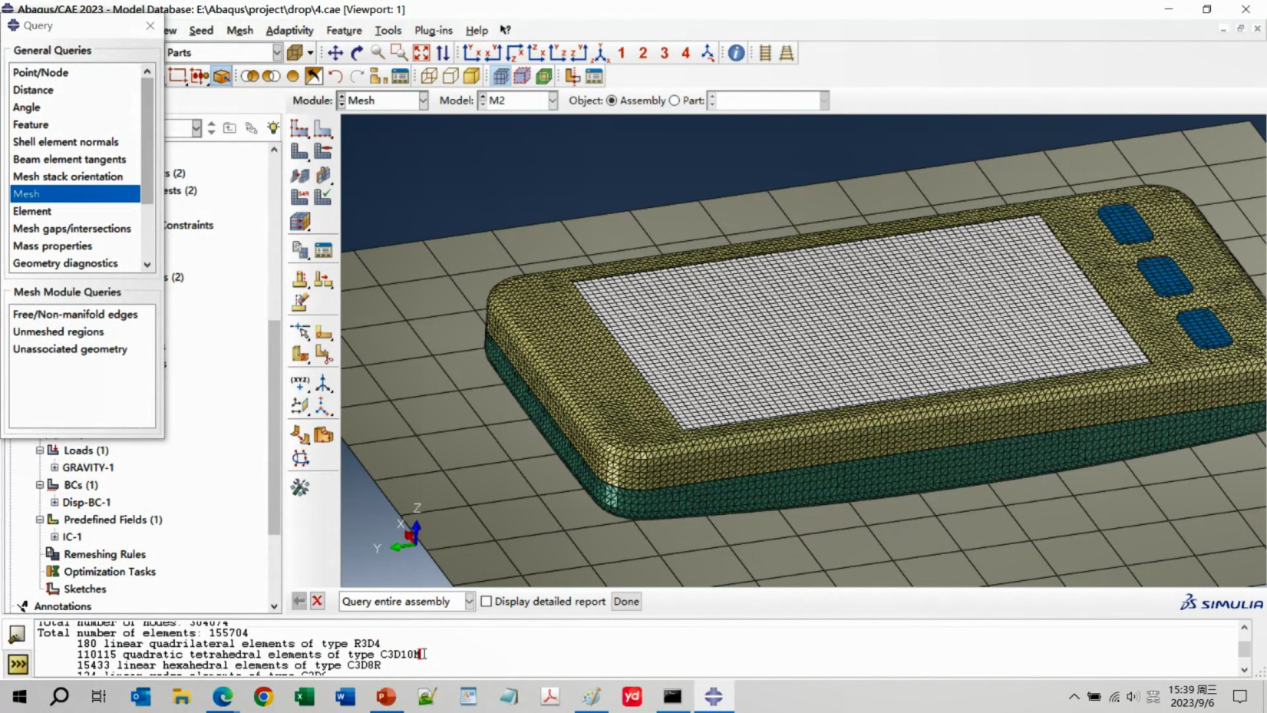Screen dimensions: 1267x713
Task: Expand the IC-1 predefined field item
Action: [x=55, y=537]
